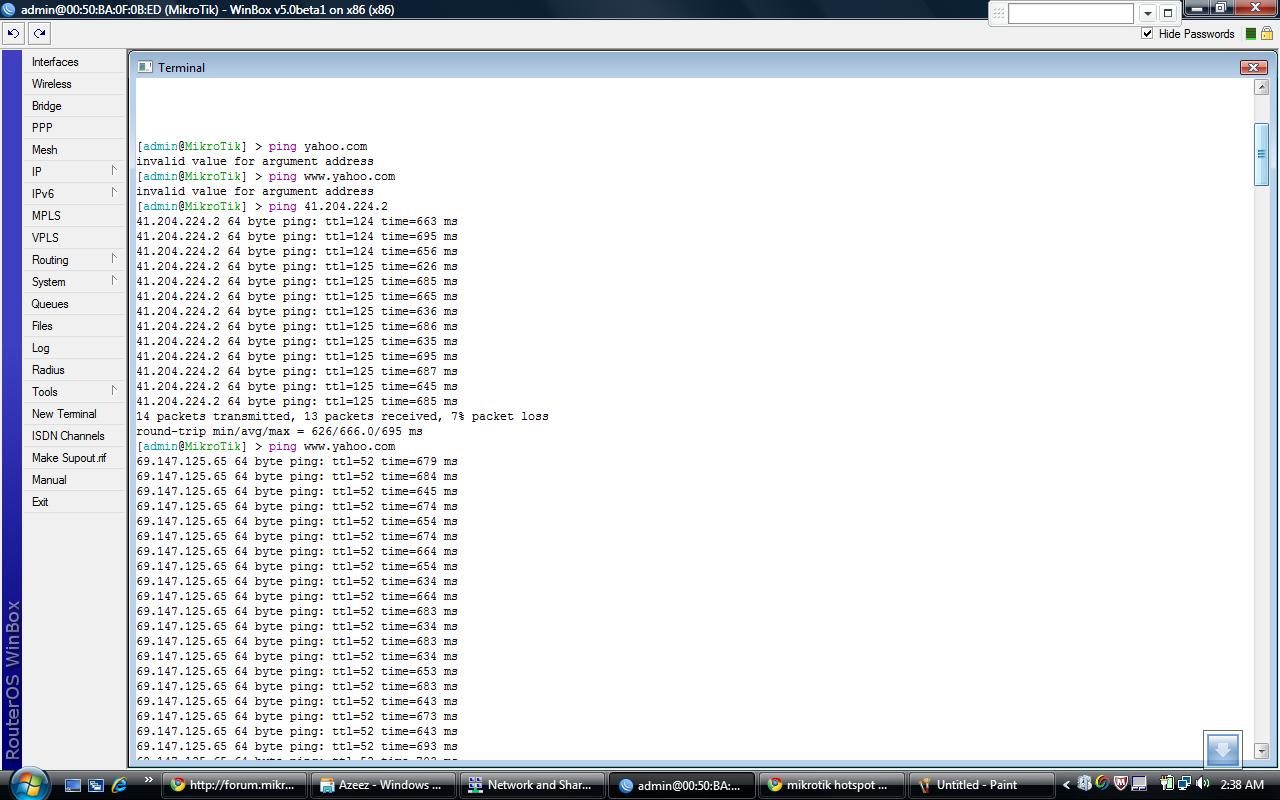Click the 41.204.224.2 line with time=663 ms
The height and width of the screenshot is (800, 1280).
[x=297, y=221]
